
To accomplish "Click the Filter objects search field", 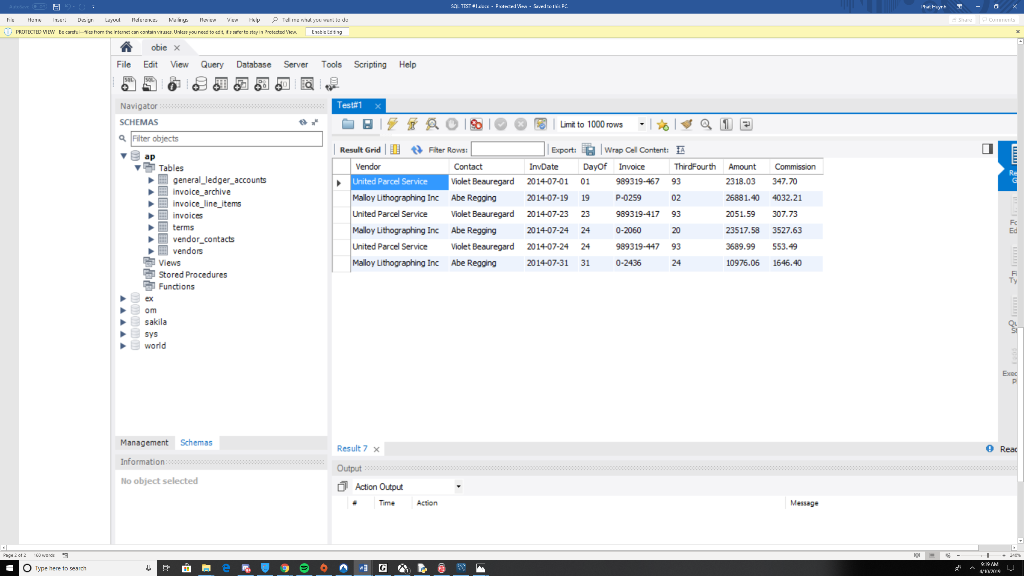I will 220,138.
